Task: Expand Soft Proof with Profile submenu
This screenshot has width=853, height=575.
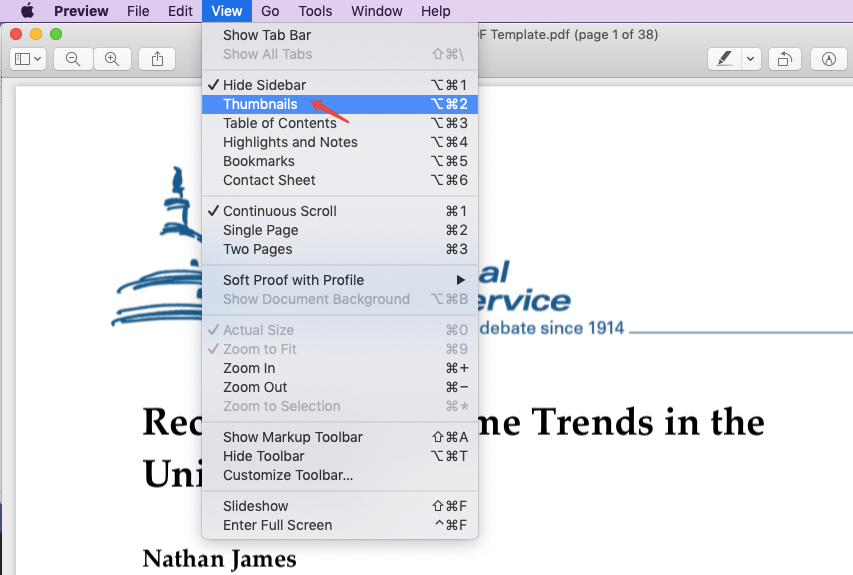Action: tap(339, 280)
